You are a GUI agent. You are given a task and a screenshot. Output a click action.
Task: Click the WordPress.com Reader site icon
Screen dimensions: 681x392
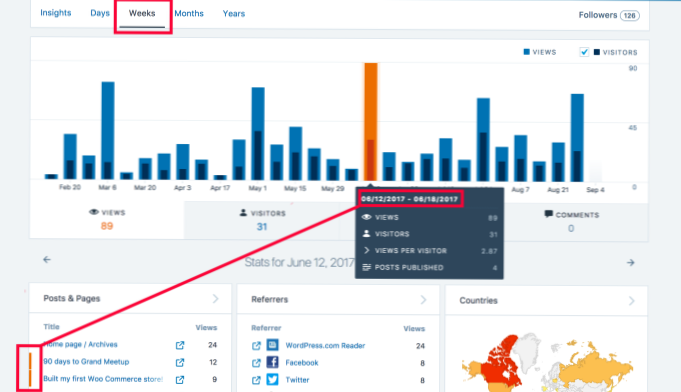point(272,345)
